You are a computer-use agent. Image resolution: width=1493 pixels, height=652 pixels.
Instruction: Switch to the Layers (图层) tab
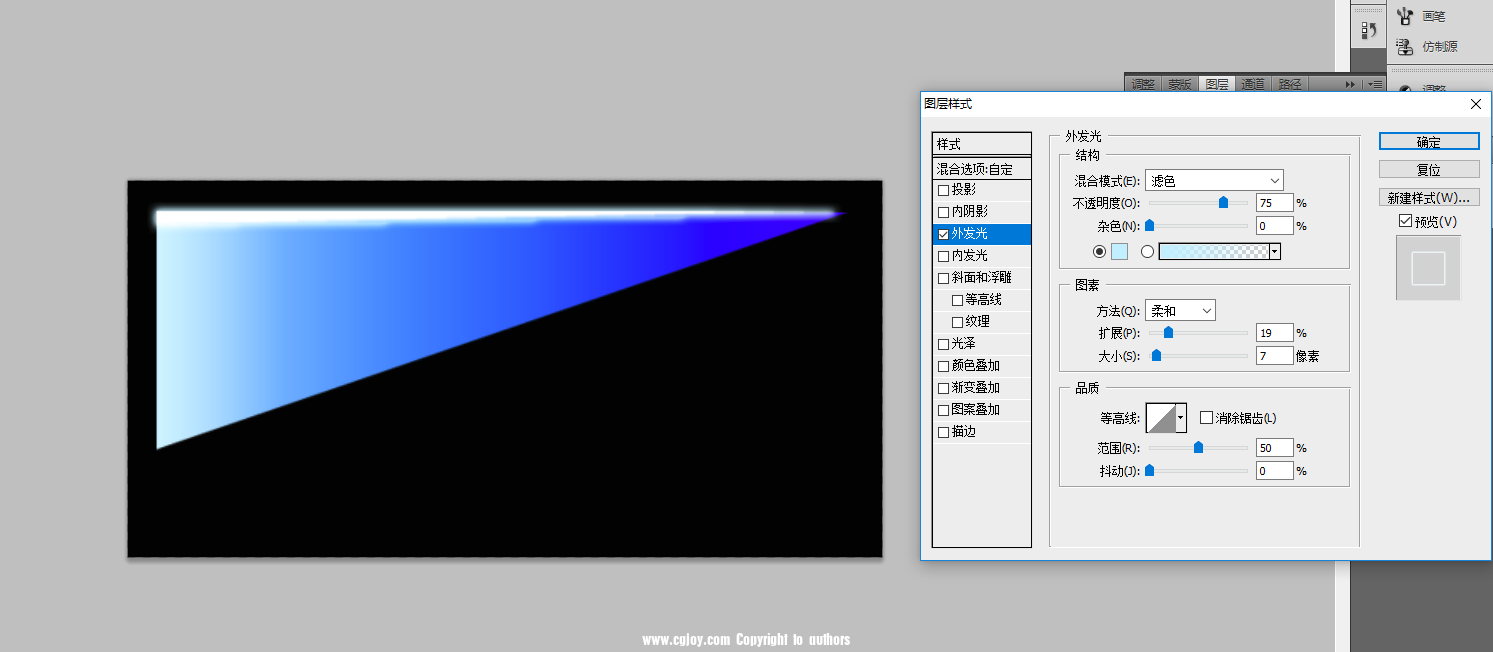click(x=1217, y=85)
